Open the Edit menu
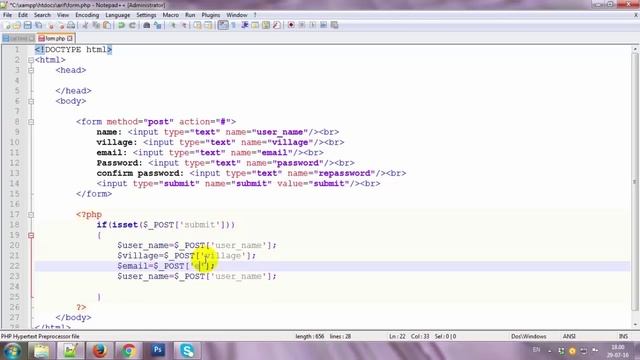 coord(23,15)
